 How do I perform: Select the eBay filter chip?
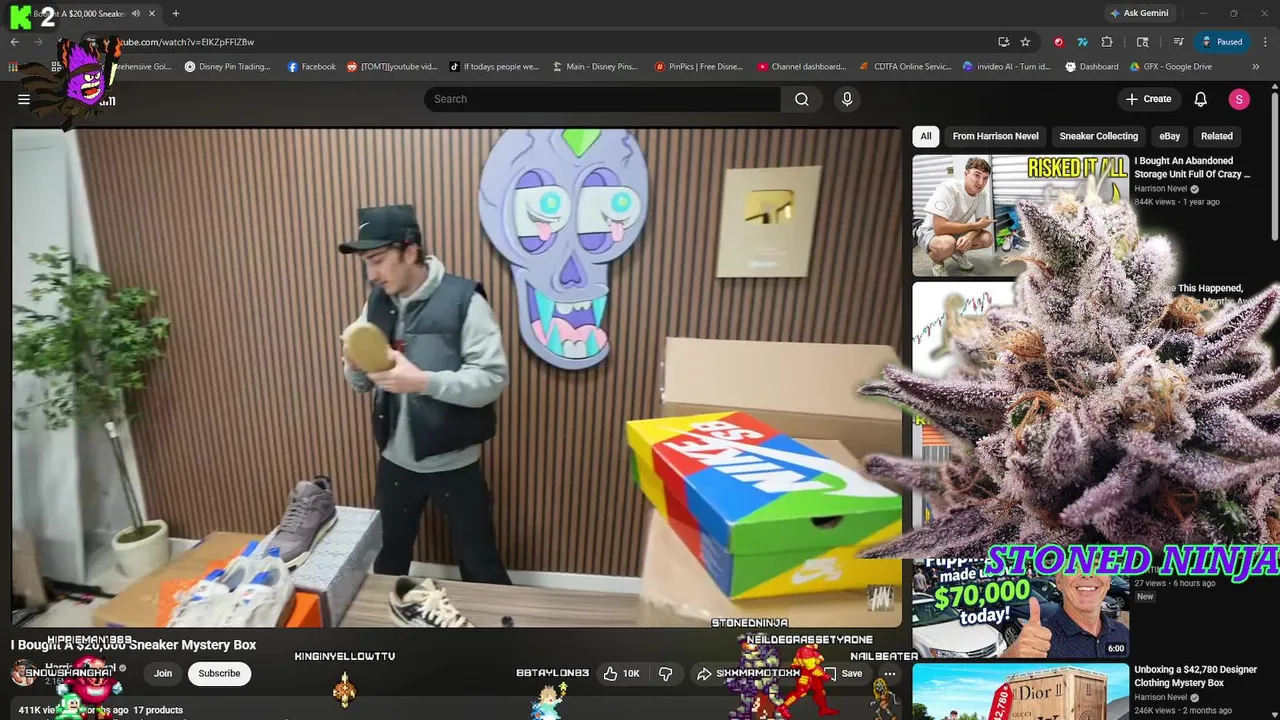(1170, 136)
